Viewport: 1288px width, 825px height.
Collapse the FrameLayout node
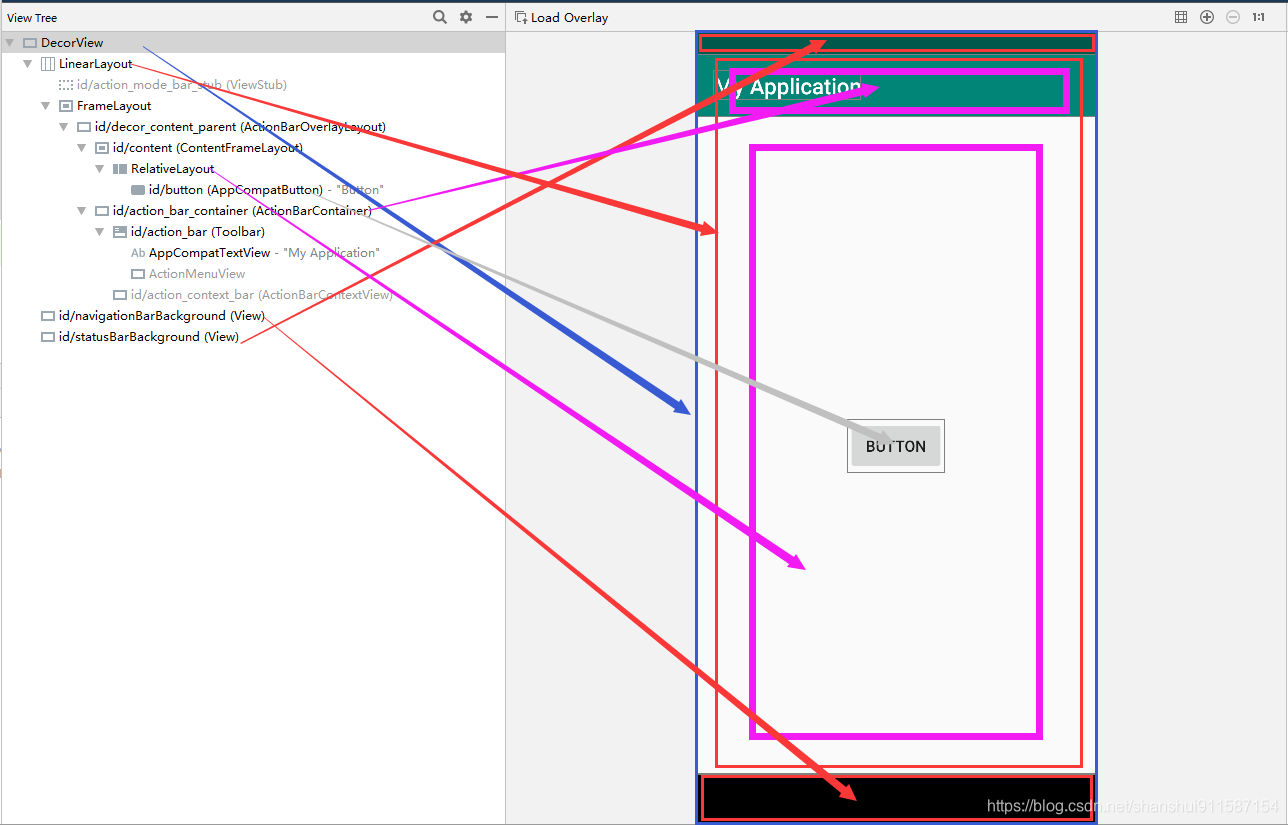tap(46, 106)
